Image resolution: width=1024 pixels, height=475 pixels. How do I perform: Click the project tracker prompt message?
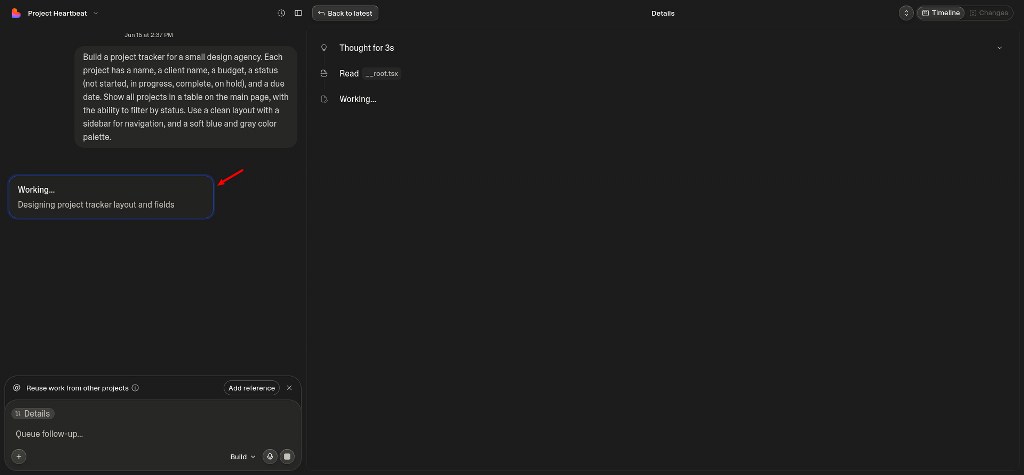[x=186, y=97]
